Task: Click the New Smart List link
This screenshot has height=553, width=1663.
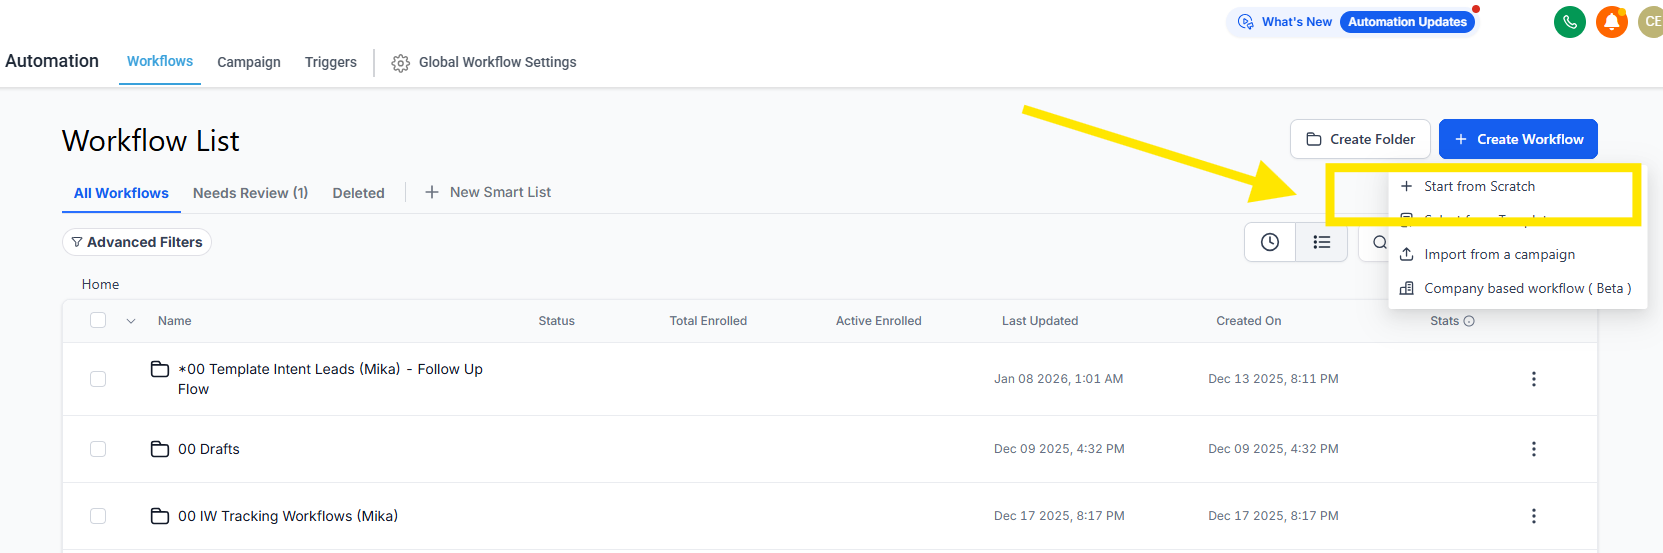Action: [x=488, y=192]
